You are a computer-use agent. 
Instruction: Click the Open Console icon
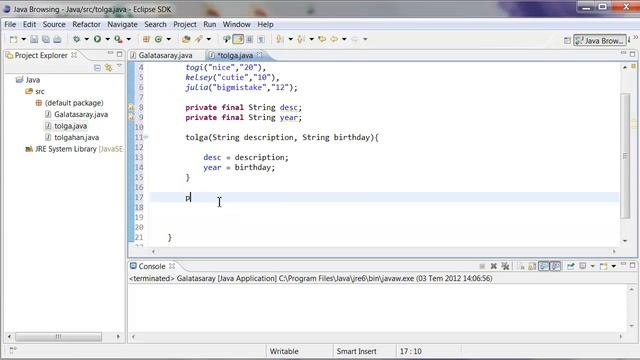coord(603,266)
